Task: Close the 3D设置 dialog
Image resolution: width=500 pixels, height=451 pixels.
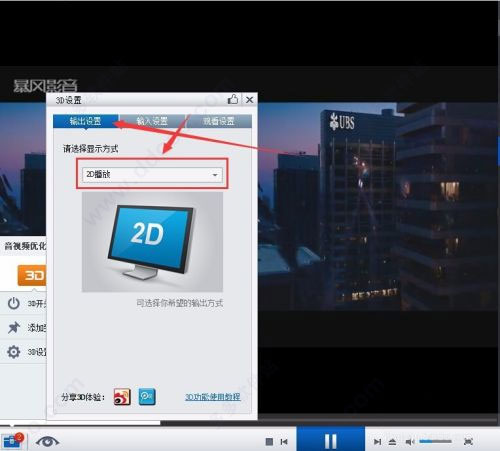Action: (x=249, y=99)
